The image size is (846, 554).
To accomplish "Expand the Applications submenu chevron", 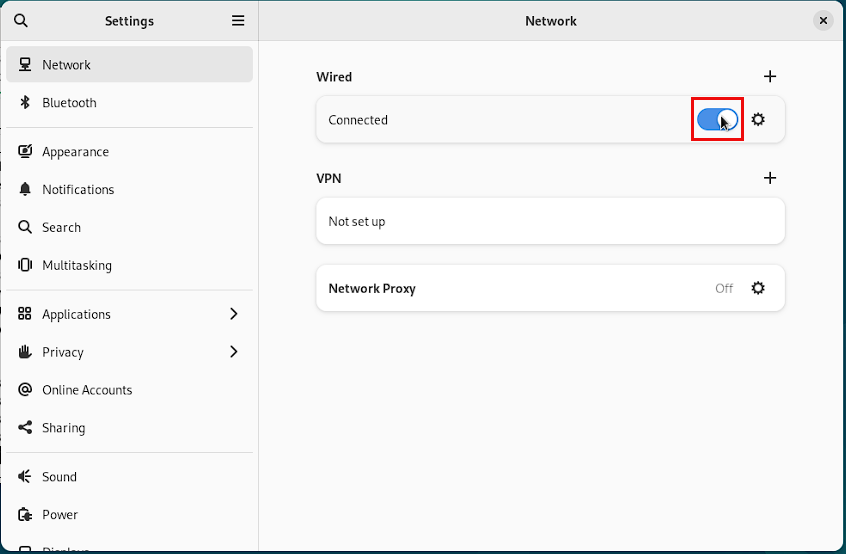I will coord(234,314).
